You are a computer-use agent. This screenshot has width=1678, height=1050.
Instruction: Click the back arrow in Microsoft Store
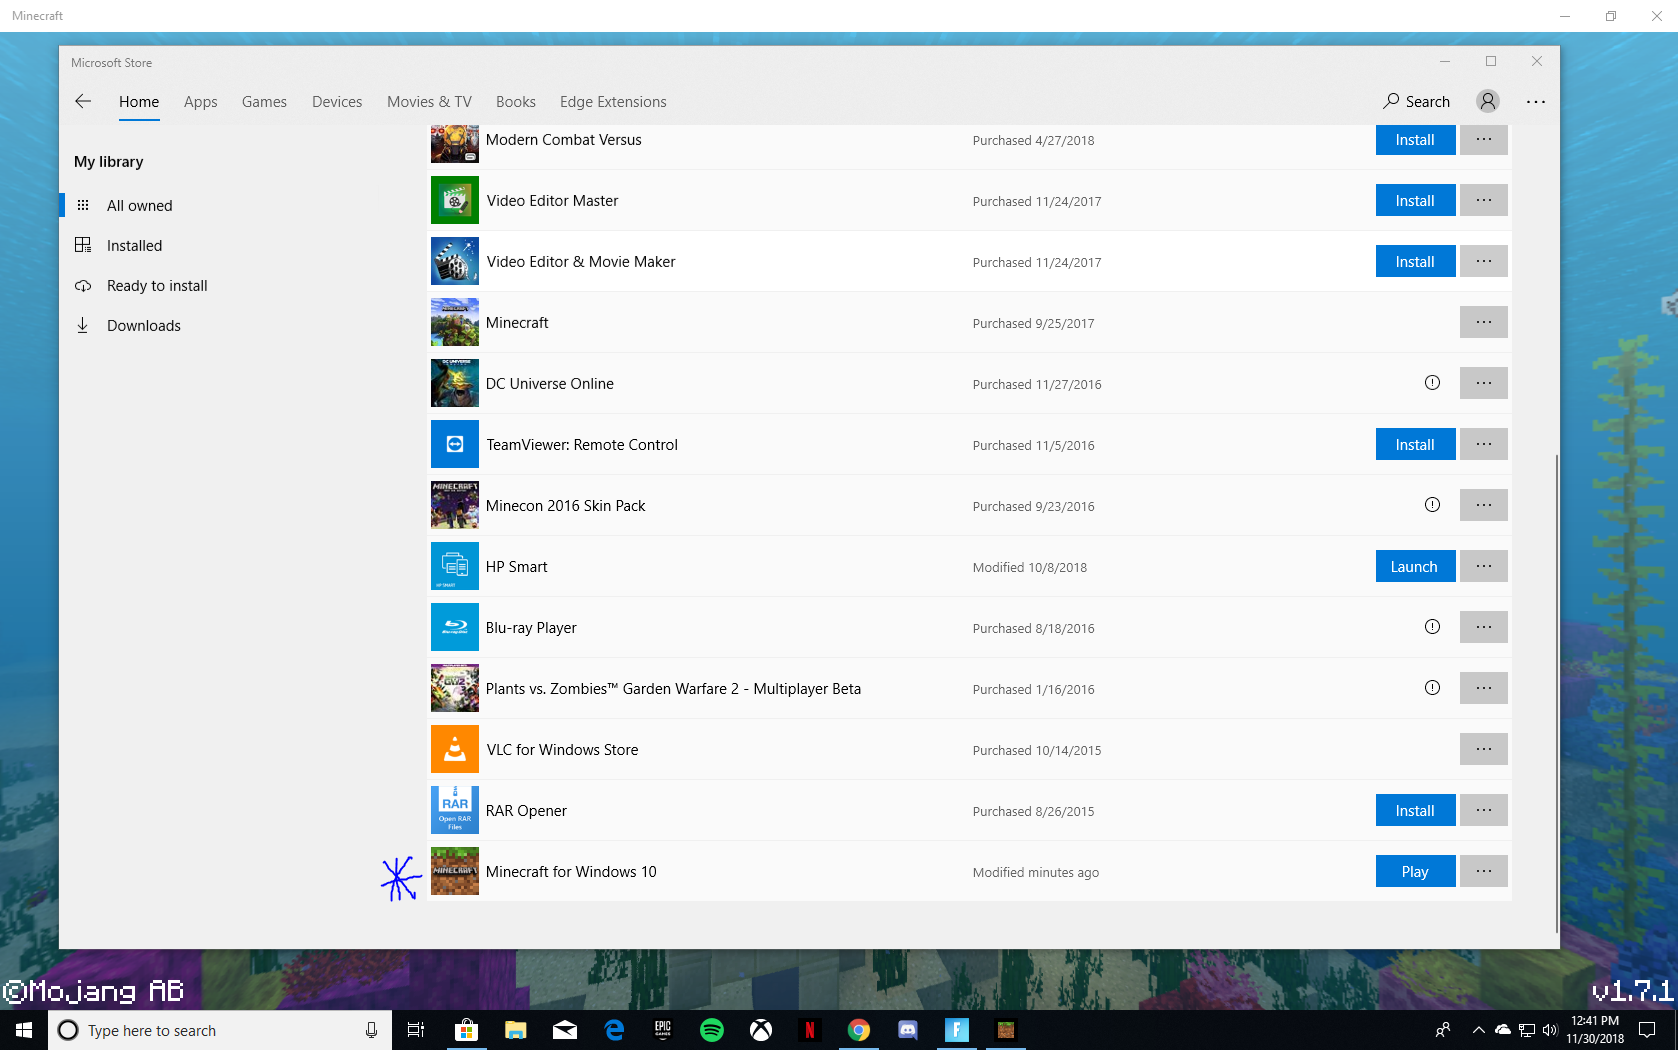[83, 101]
